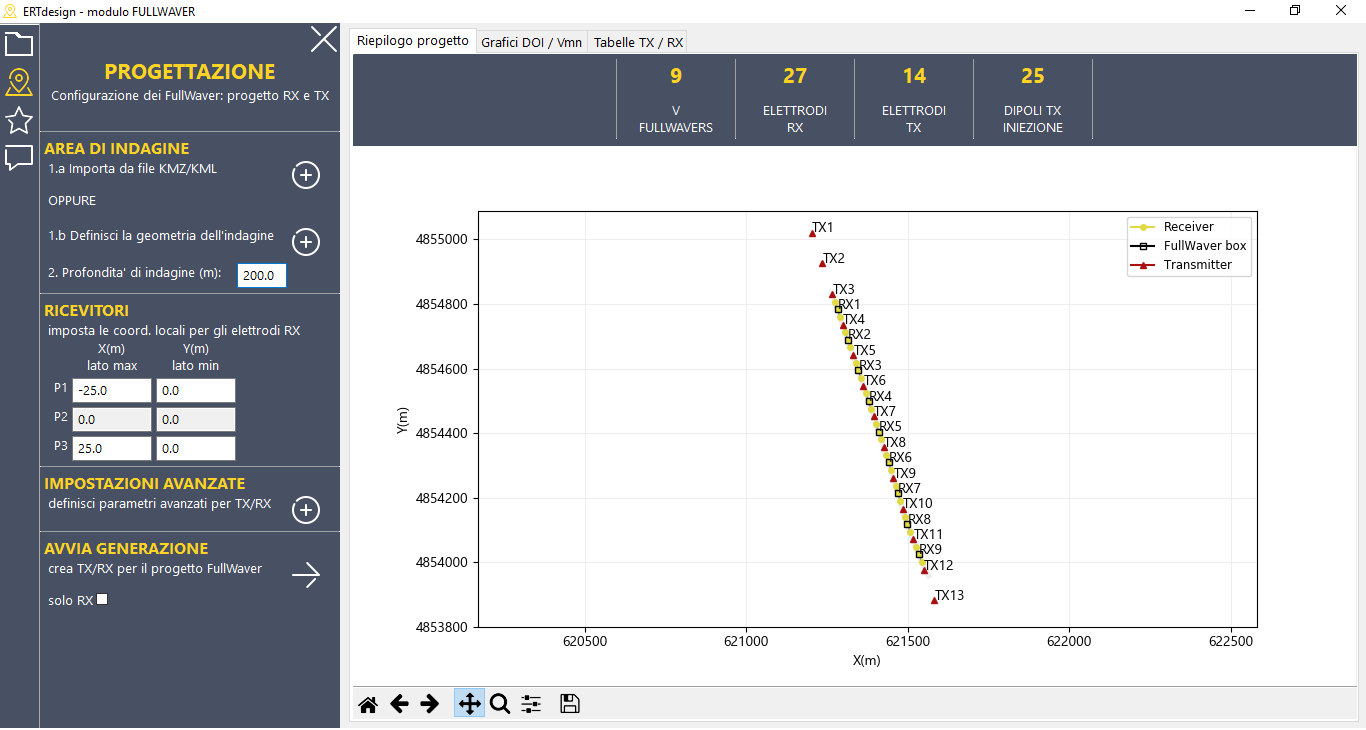Toggle the pan/move plot tool
Viewport: 1366px width, 730px height.
click(469, 704)
